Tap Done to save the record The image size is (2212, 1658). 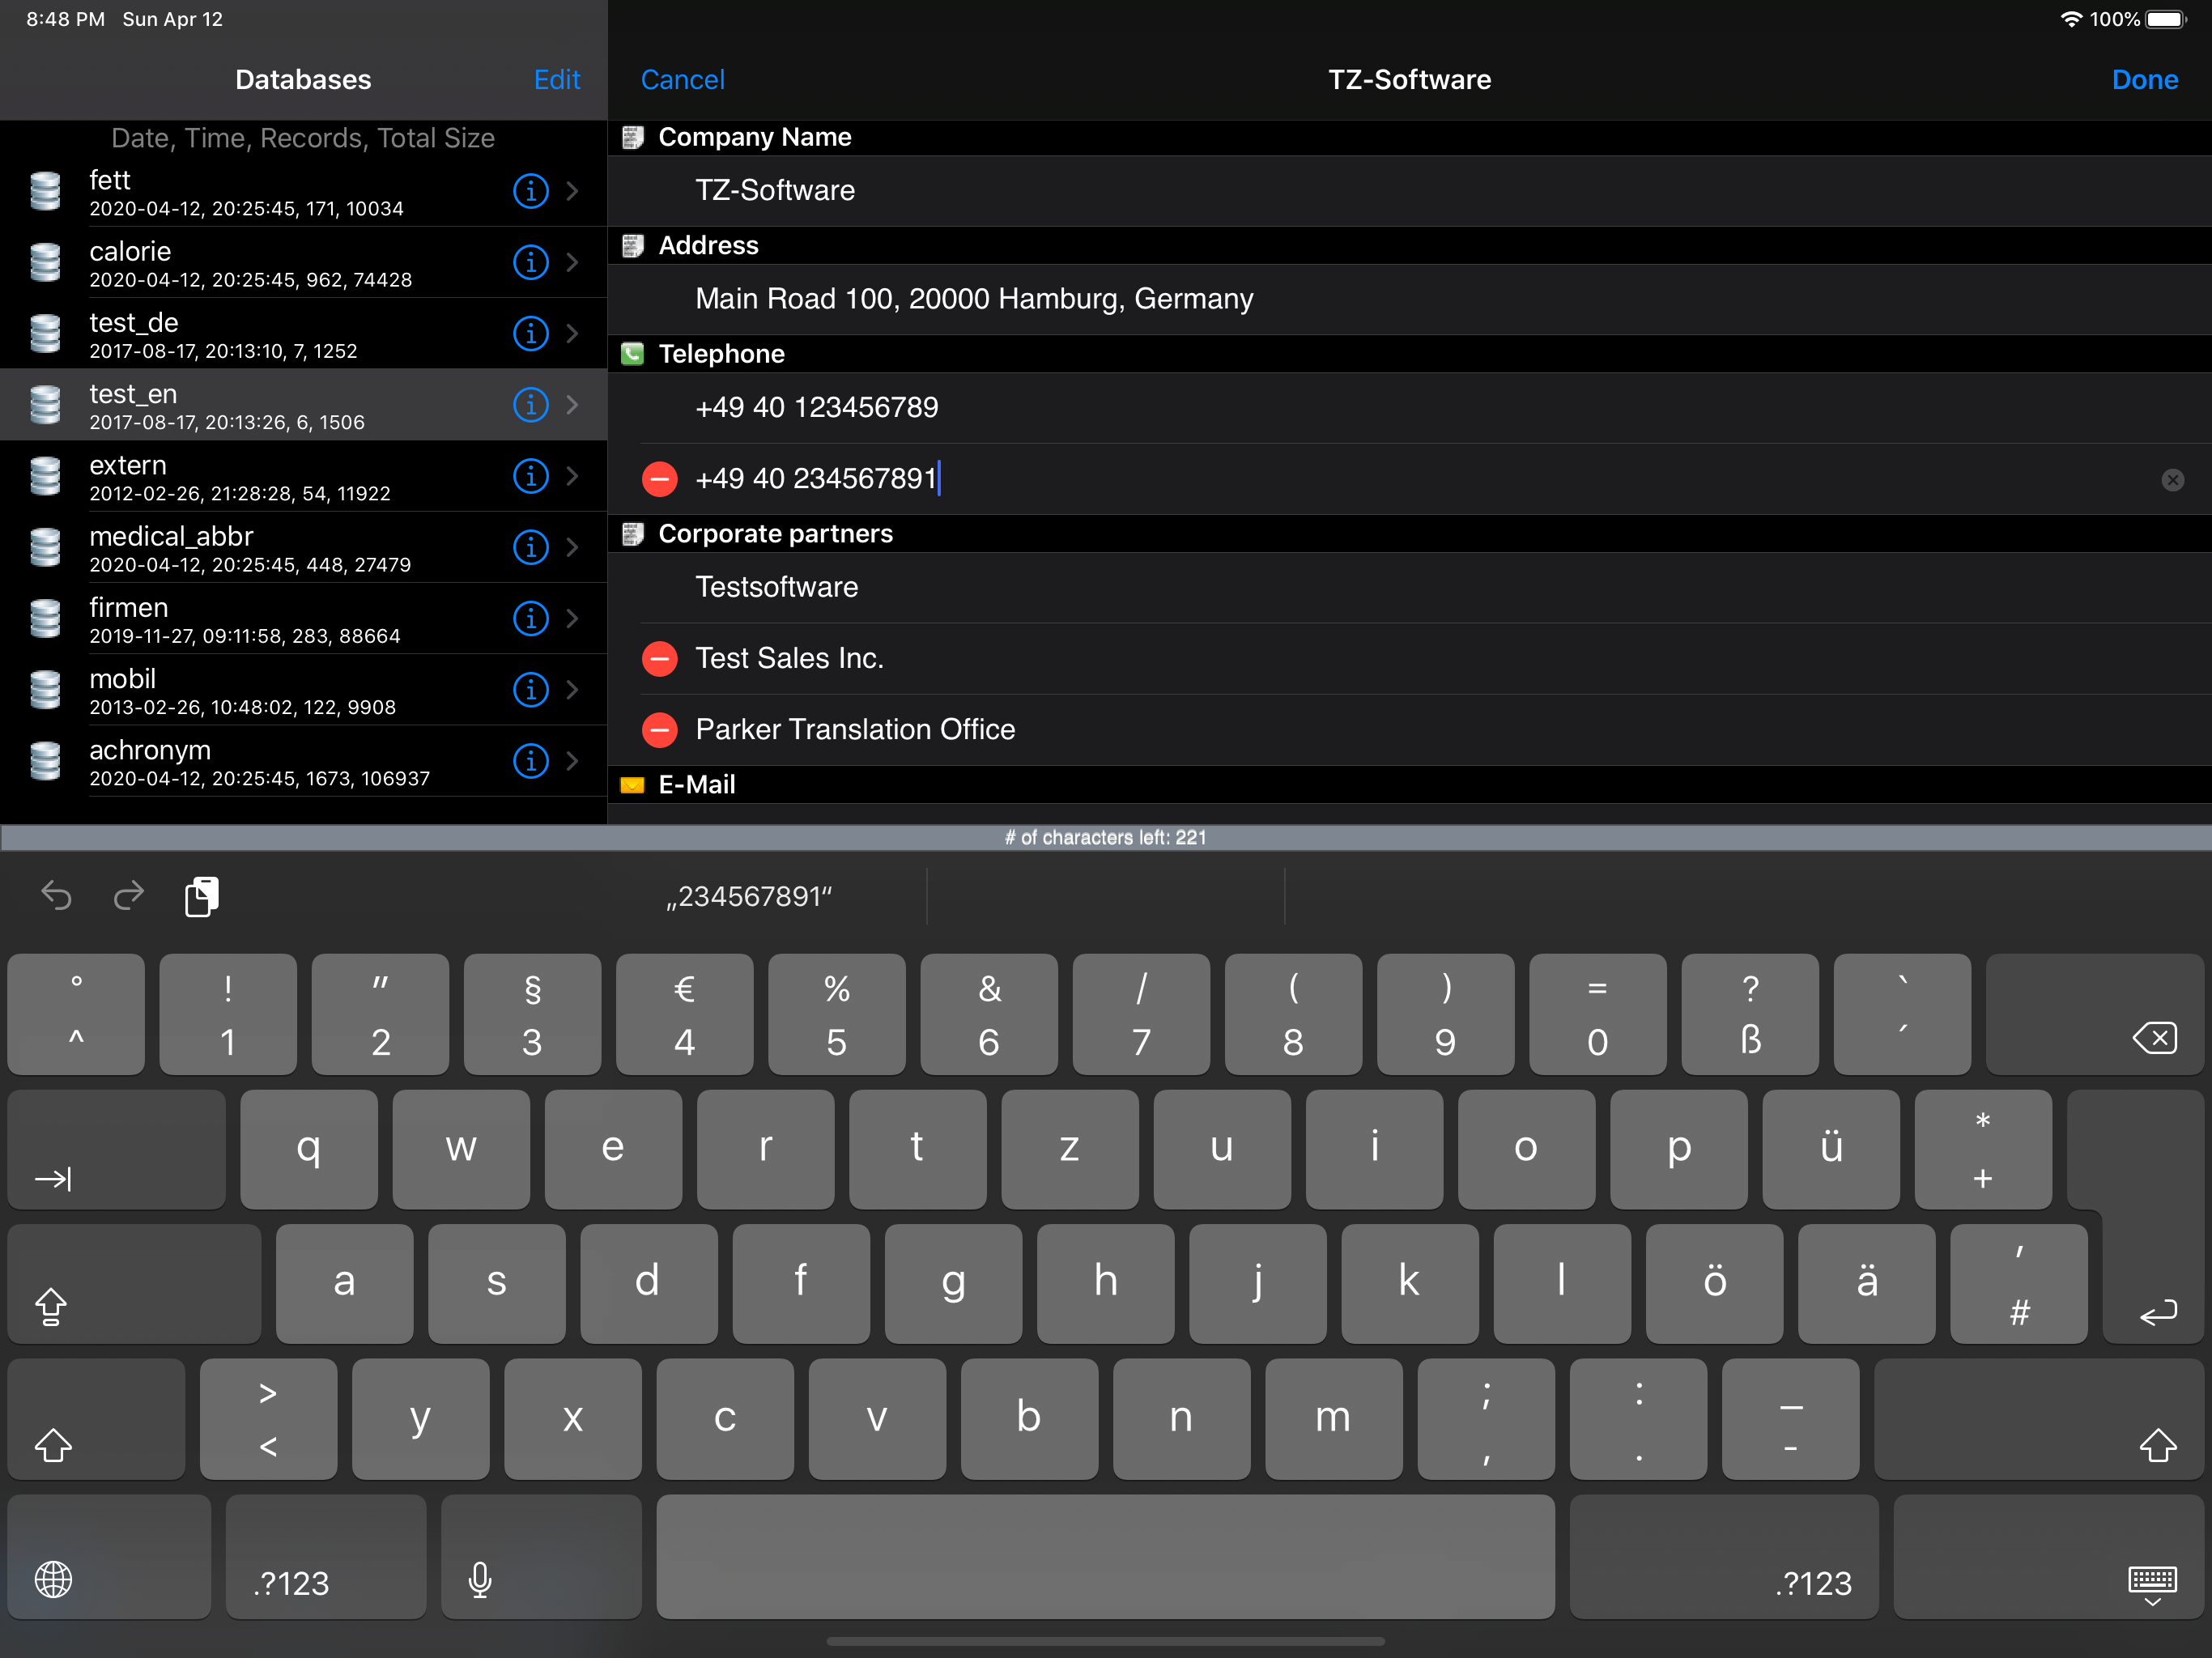tap(2144, 80)
